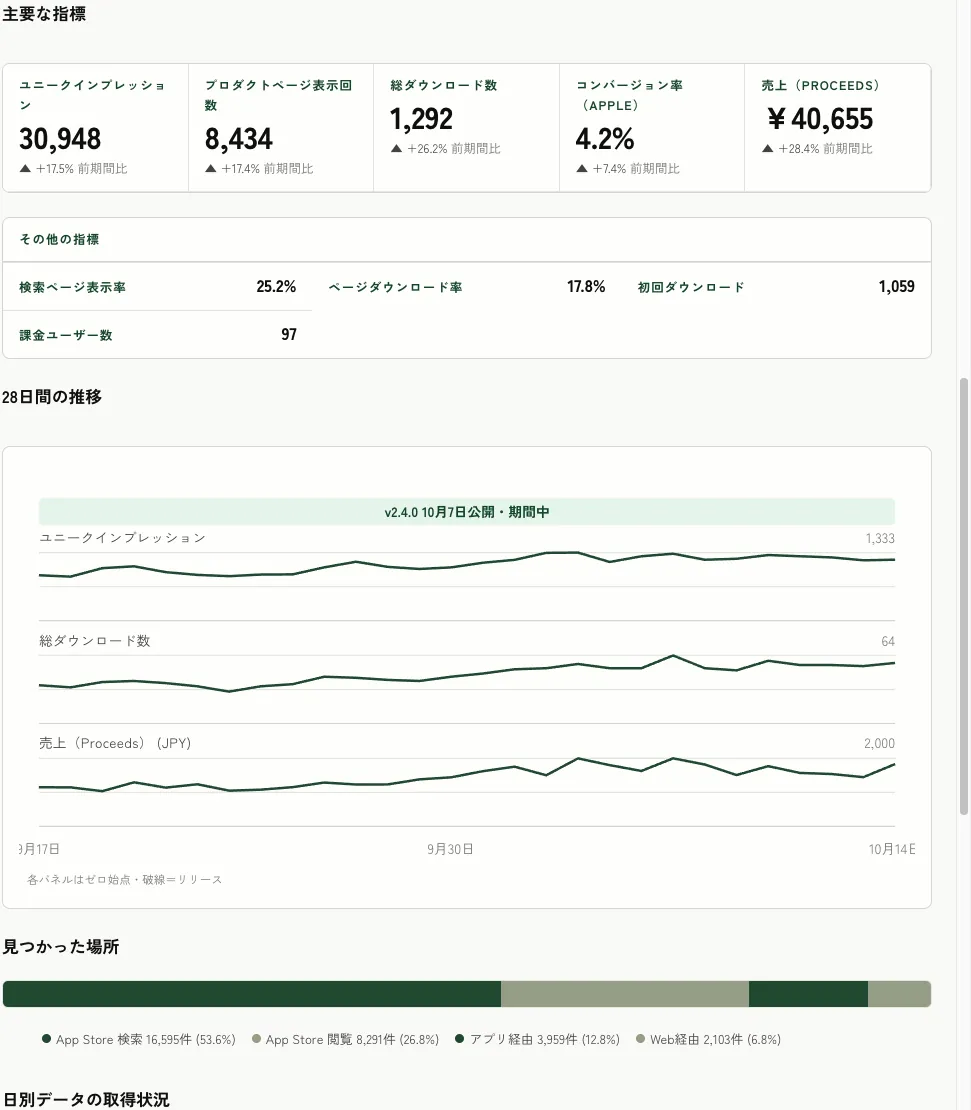
Task: Select the dark green App Store 検索 bar segment
Action: pyautogui.click(x=252, y=994)
